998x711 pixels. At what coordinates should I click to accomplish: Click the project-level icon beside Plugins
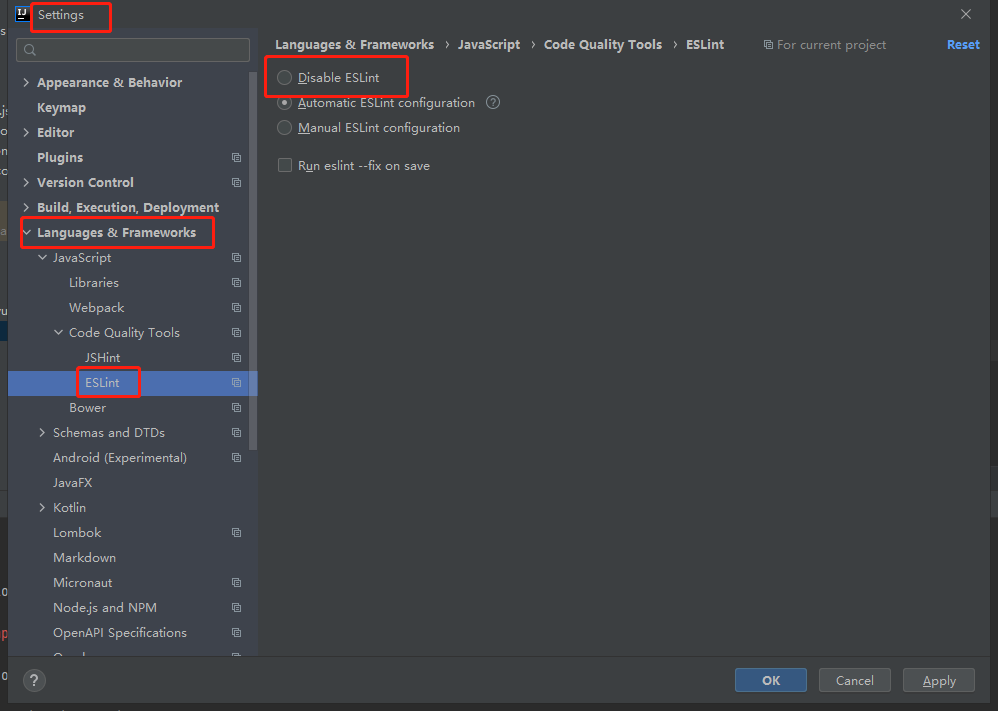pos(236,157)
